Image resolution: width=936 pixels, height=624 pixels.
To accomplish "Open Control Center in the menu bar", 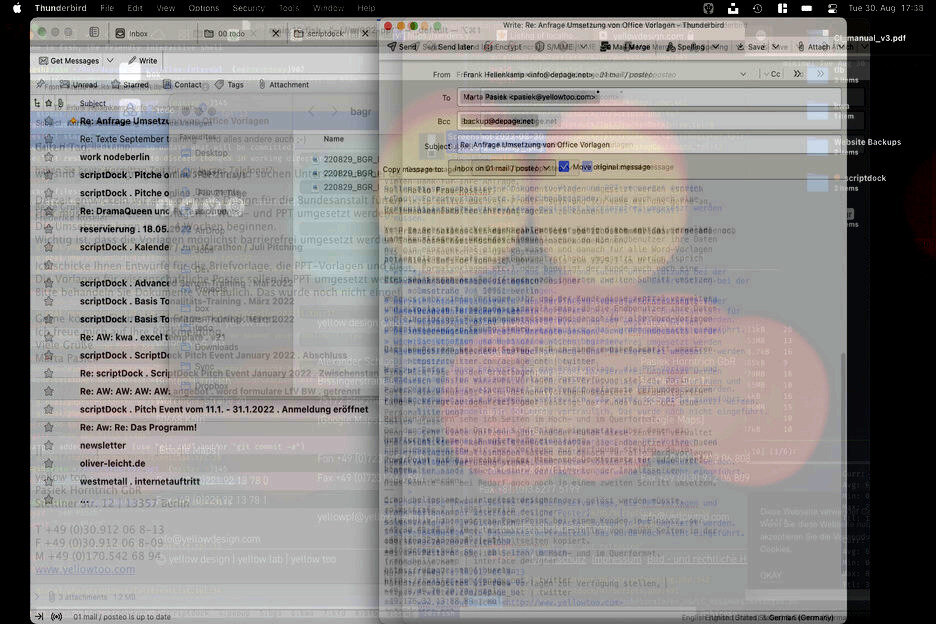I will coord(832,8).
